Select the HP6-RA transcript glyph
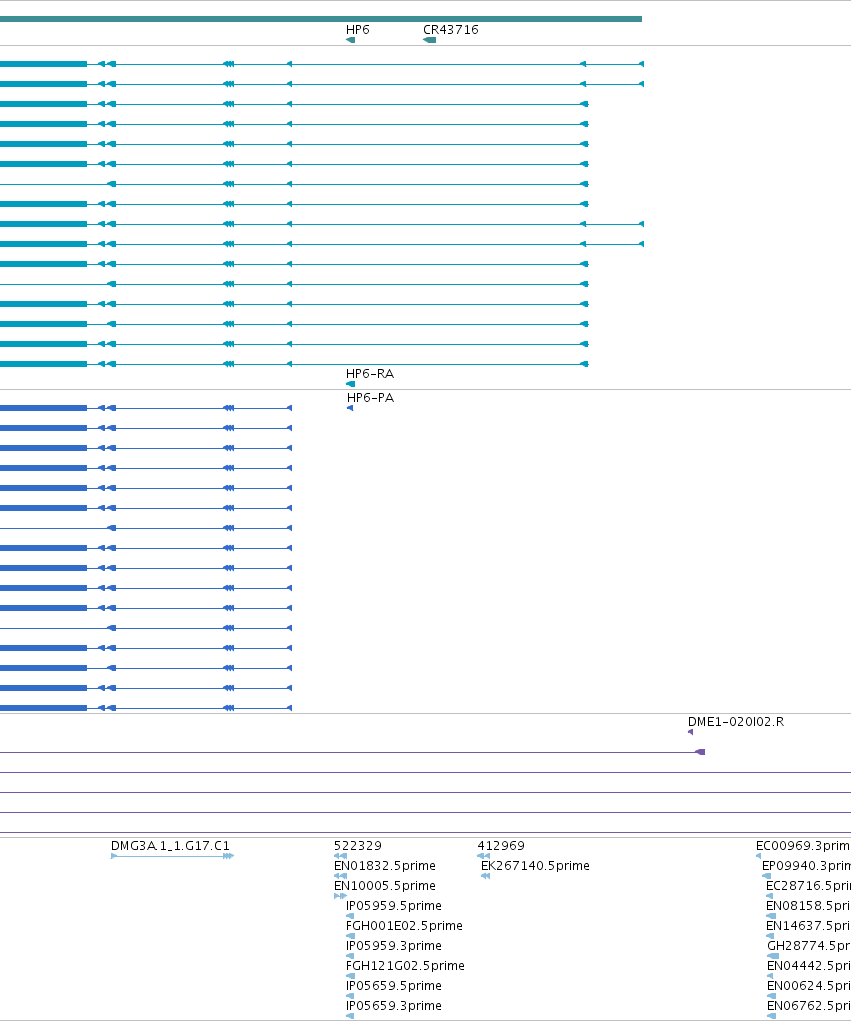Screen dimensions: 851x1021 (x=350, y=384)
